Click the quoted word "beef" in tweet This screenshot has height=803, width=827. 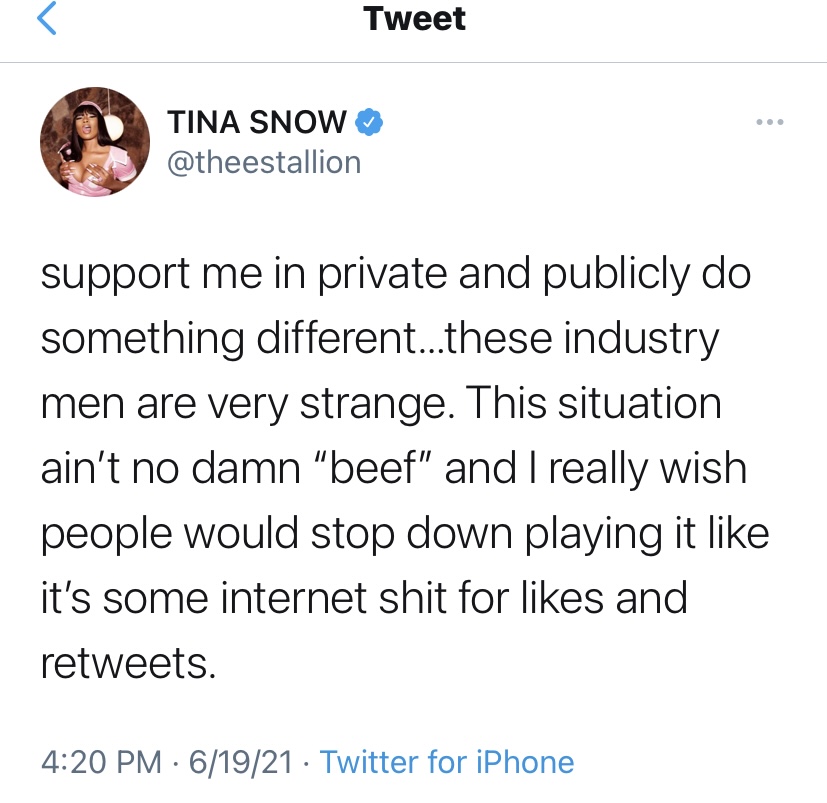click(x=373, y=467)
